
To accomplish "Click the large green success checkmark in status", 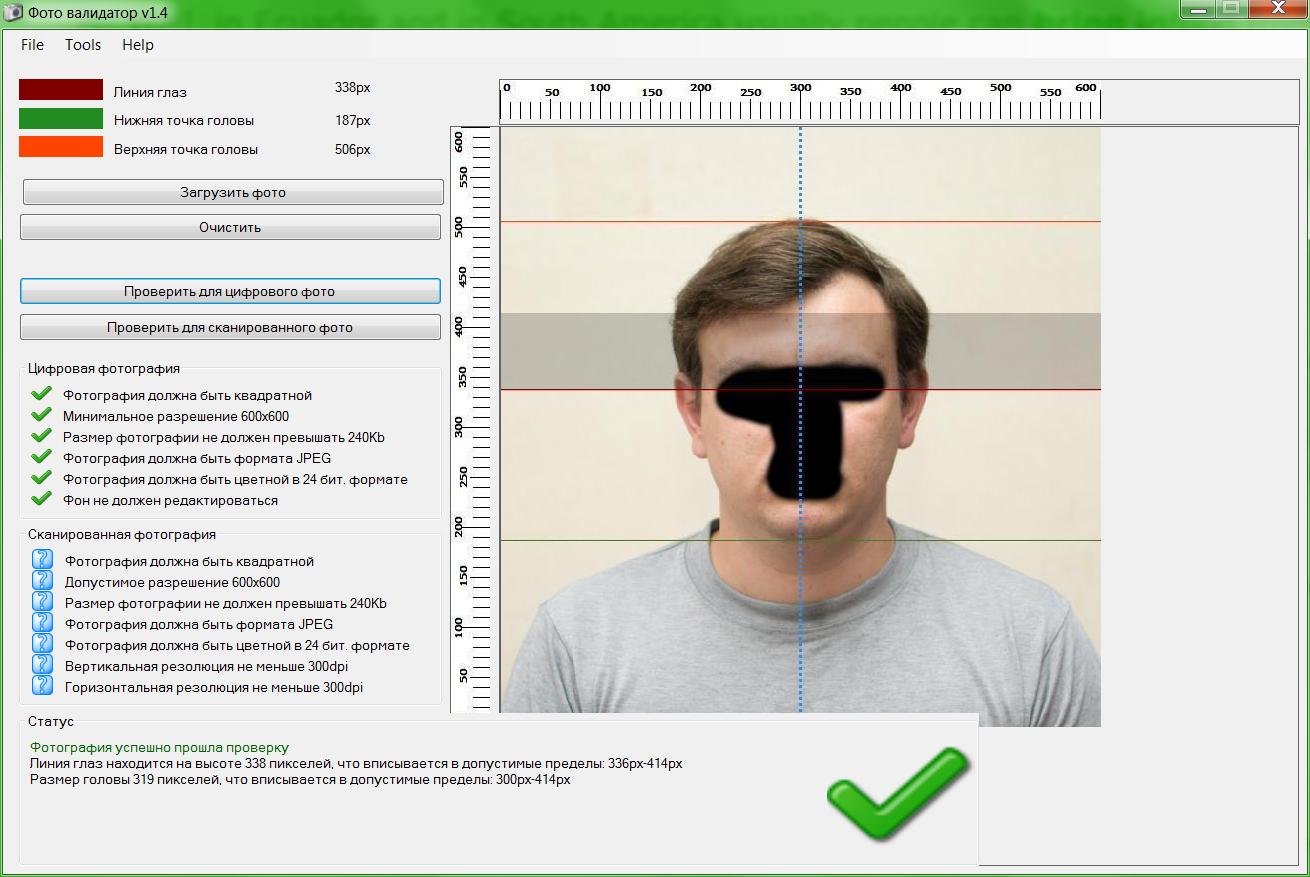I will [898, 794].
